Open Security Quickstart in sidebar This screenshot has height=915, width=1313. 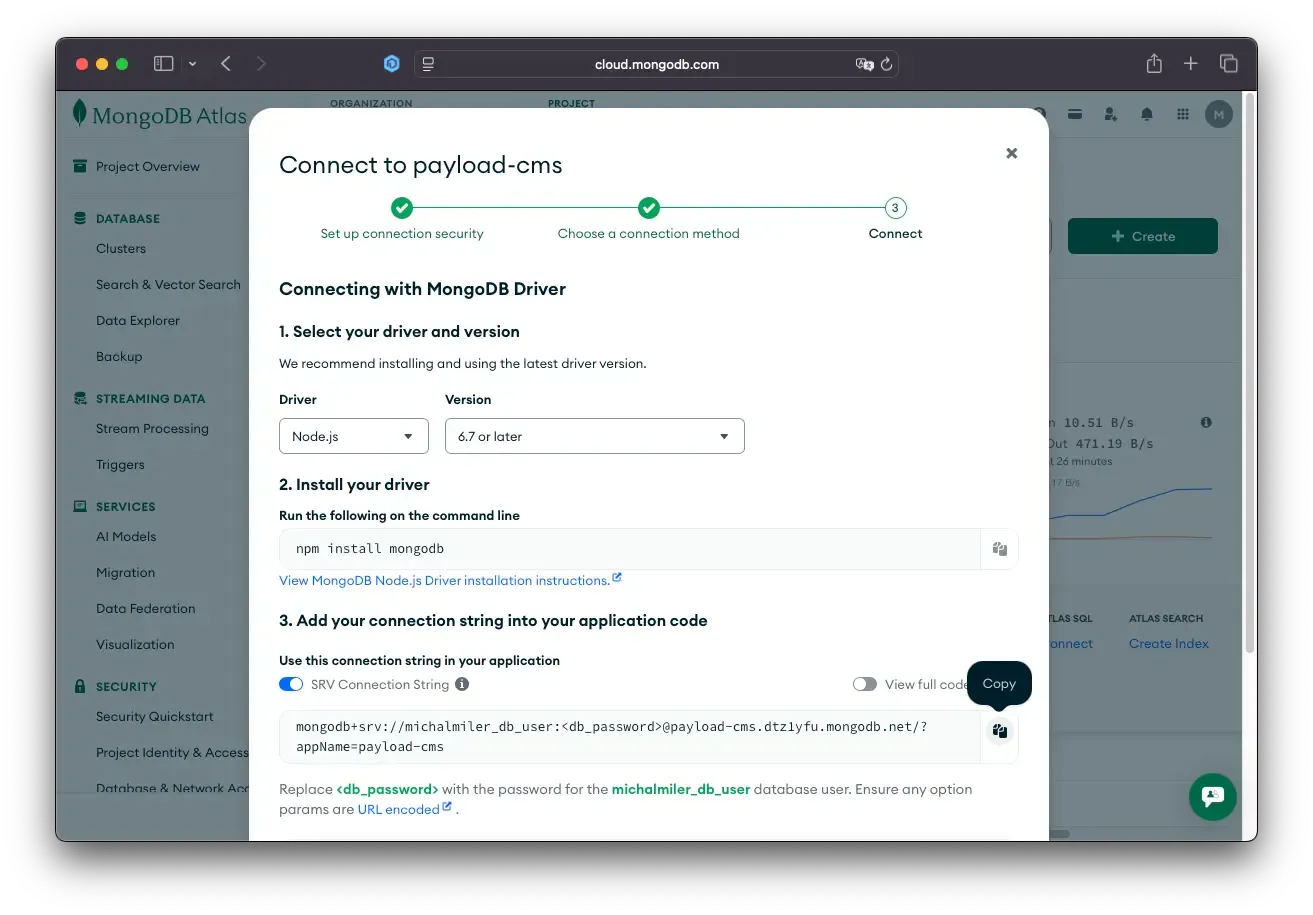(155, 716)
